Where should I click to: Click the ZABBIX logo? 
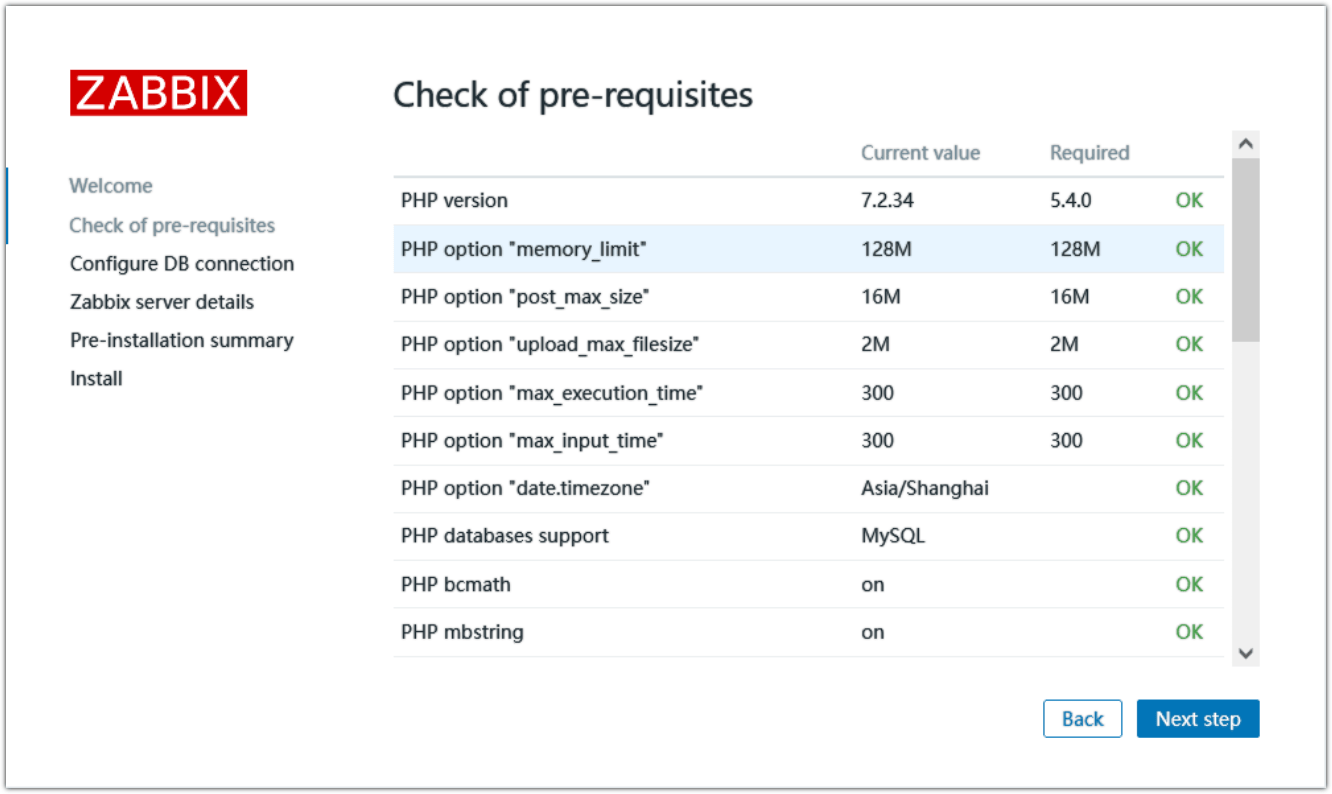[158, 93]
